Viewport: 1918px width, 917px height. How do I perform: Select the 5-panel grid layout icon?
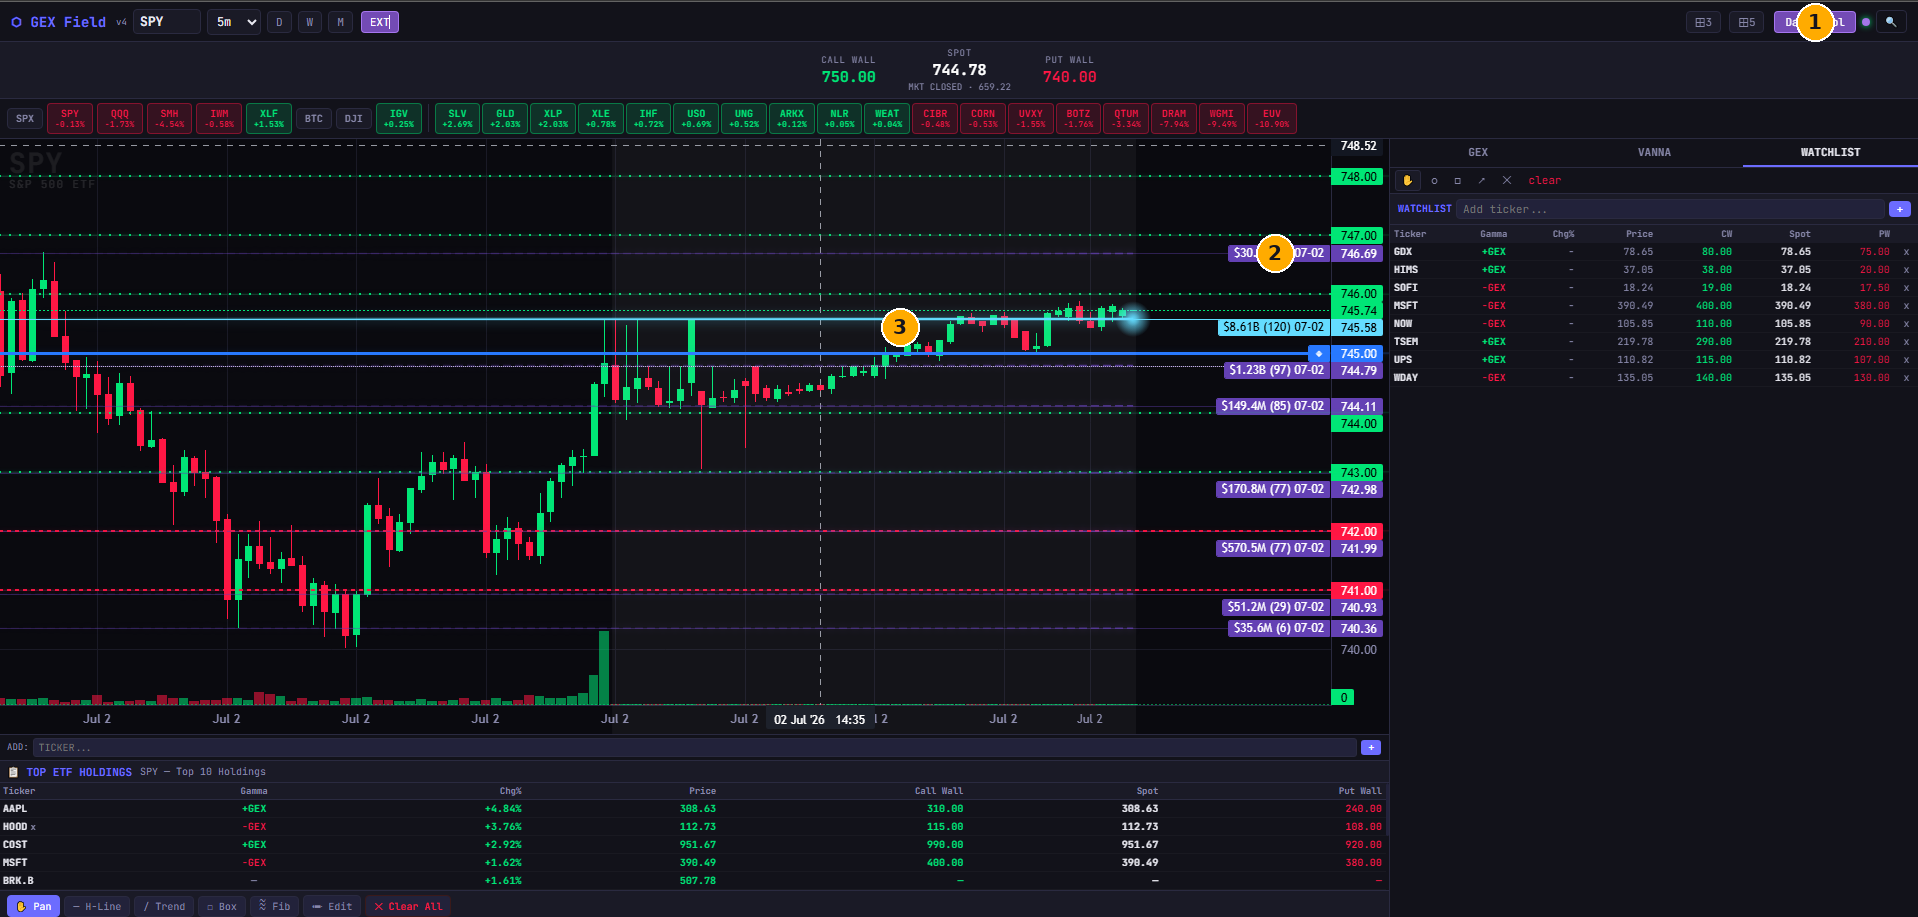click(x=1746, y=22)
